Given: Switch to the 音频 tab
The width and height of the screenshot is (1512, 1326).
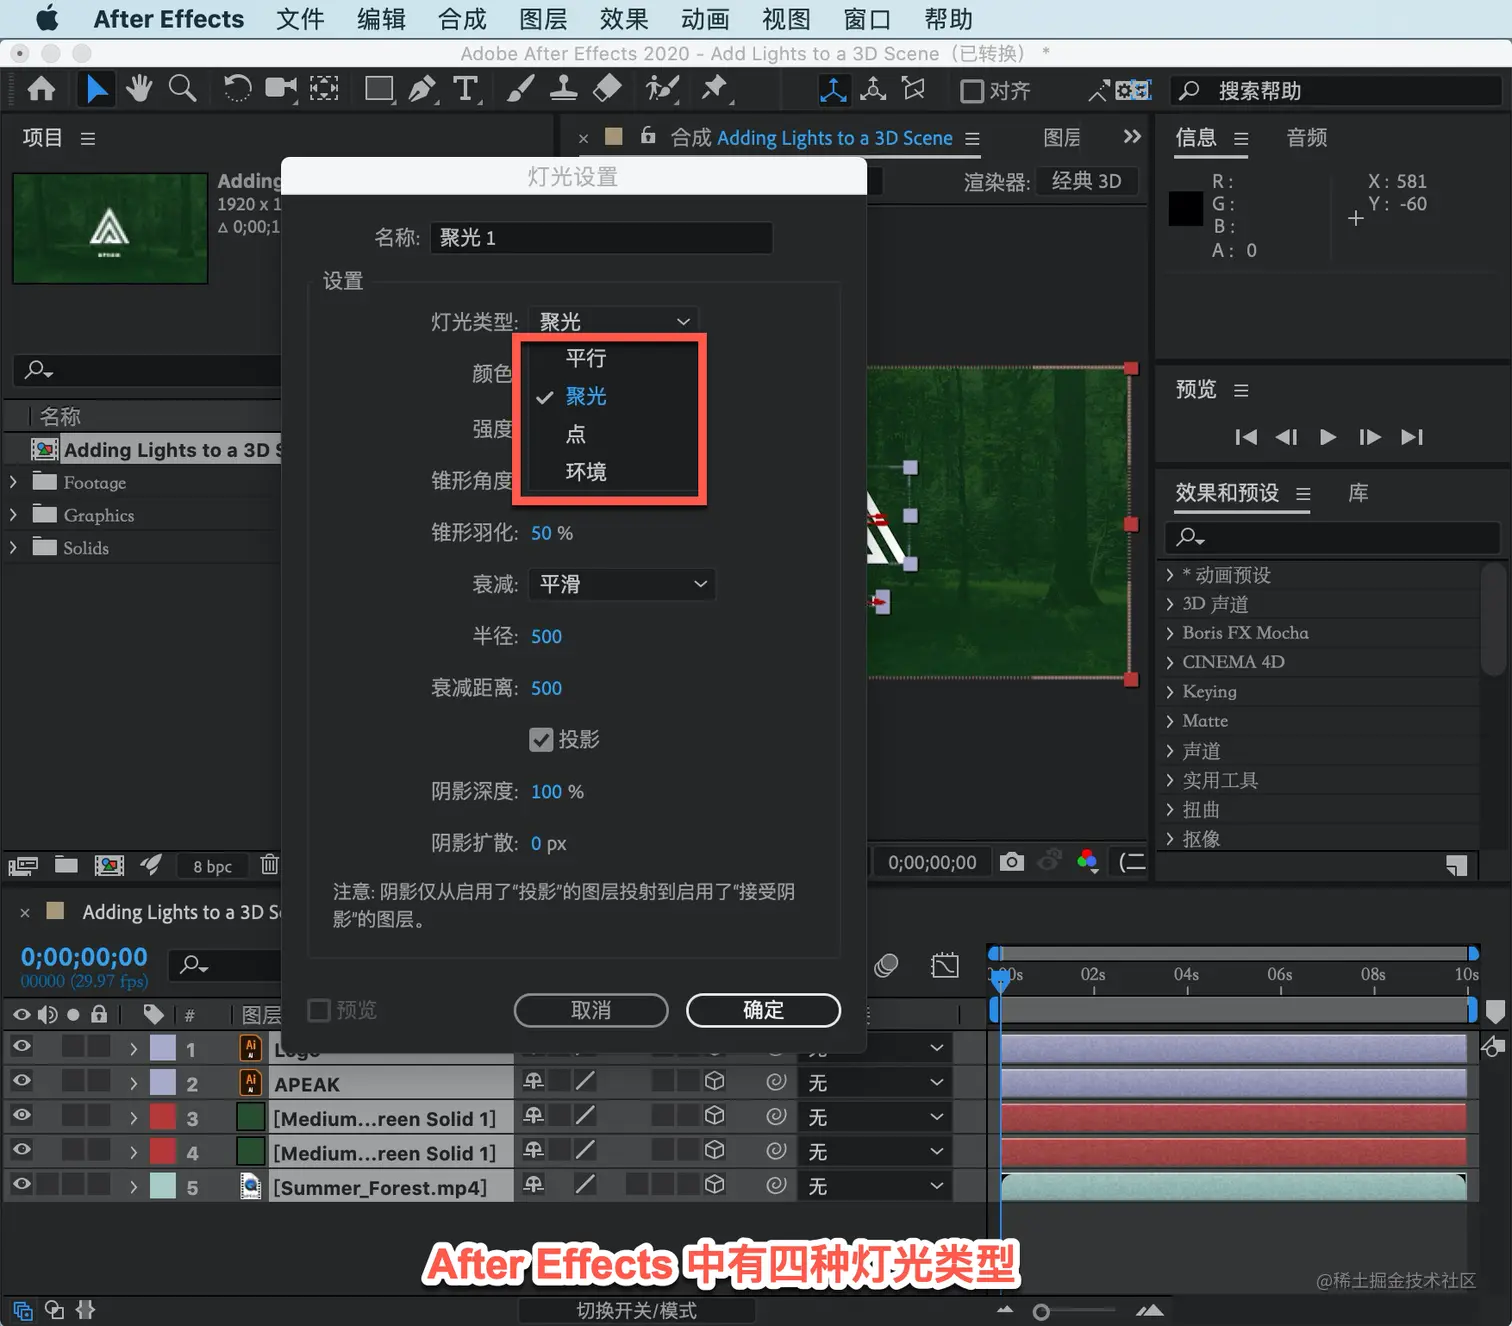Looking at the screenshot, I should [x=1307, y=138].
